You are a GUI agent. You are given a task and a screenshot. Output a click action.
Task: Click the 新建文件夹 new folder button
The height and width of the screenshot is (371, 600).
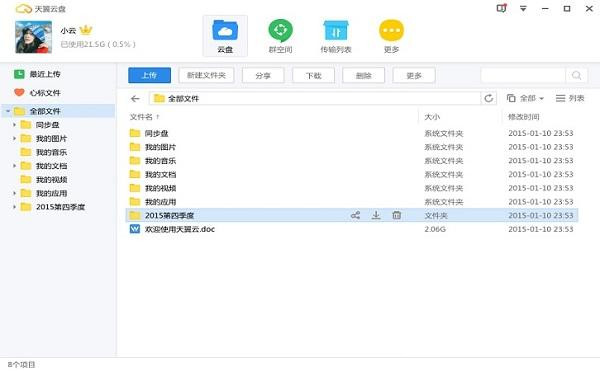coord(206,75)
